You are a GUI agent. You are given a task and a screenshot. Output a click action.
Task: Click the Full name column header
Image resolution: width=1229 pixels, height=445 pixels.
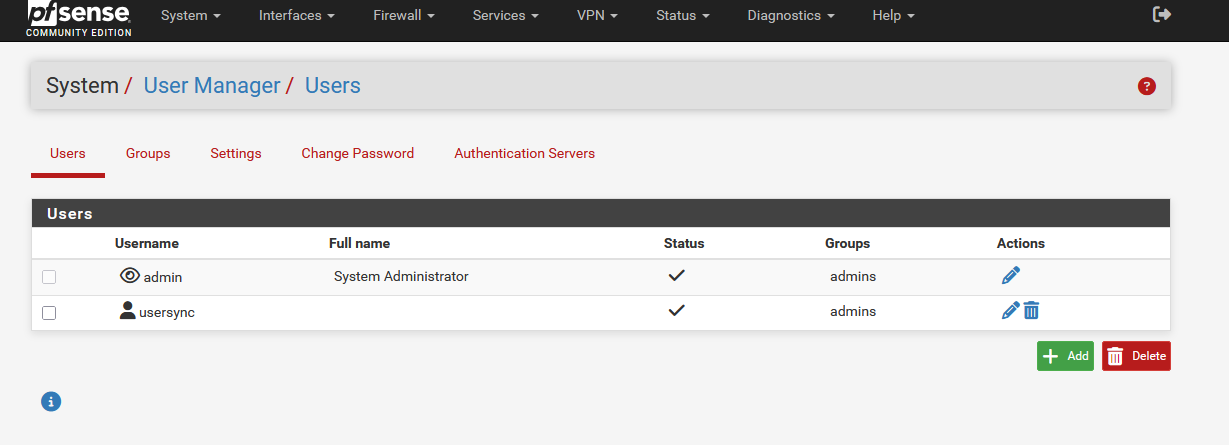tap(359, 243)
